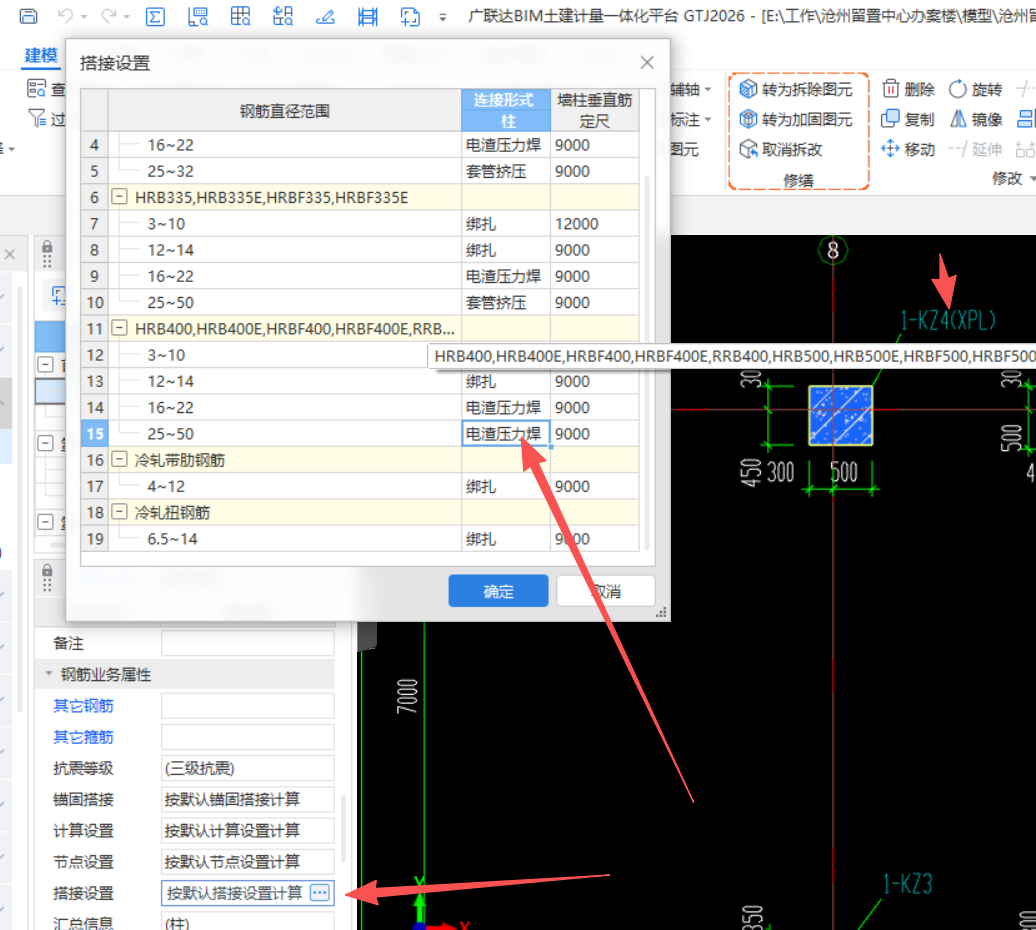Toggle the lower property panel lock icon
Screen dimensions: 1036x930
click(47, 571)
